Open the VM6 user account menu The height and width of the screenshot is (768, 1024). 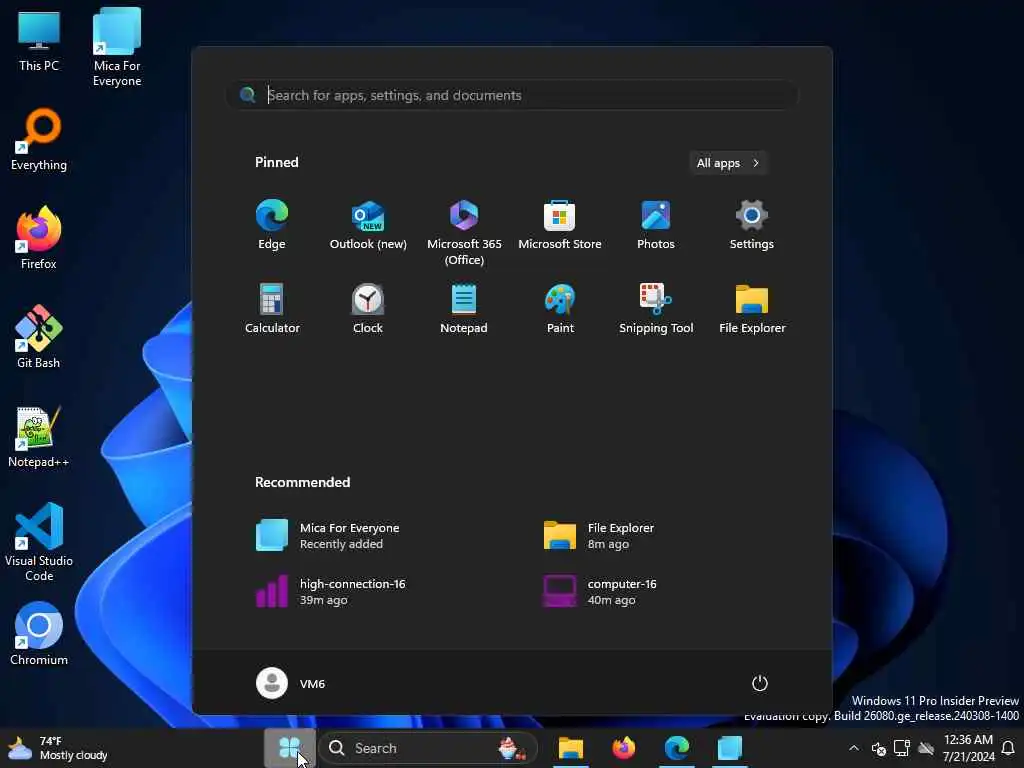coord(291,683)
